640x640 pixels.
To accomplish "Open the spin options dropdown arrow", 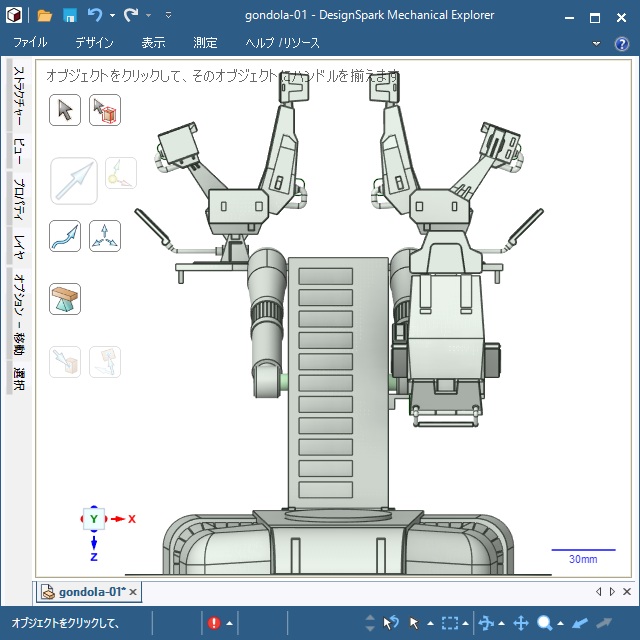I will point(502,623).
